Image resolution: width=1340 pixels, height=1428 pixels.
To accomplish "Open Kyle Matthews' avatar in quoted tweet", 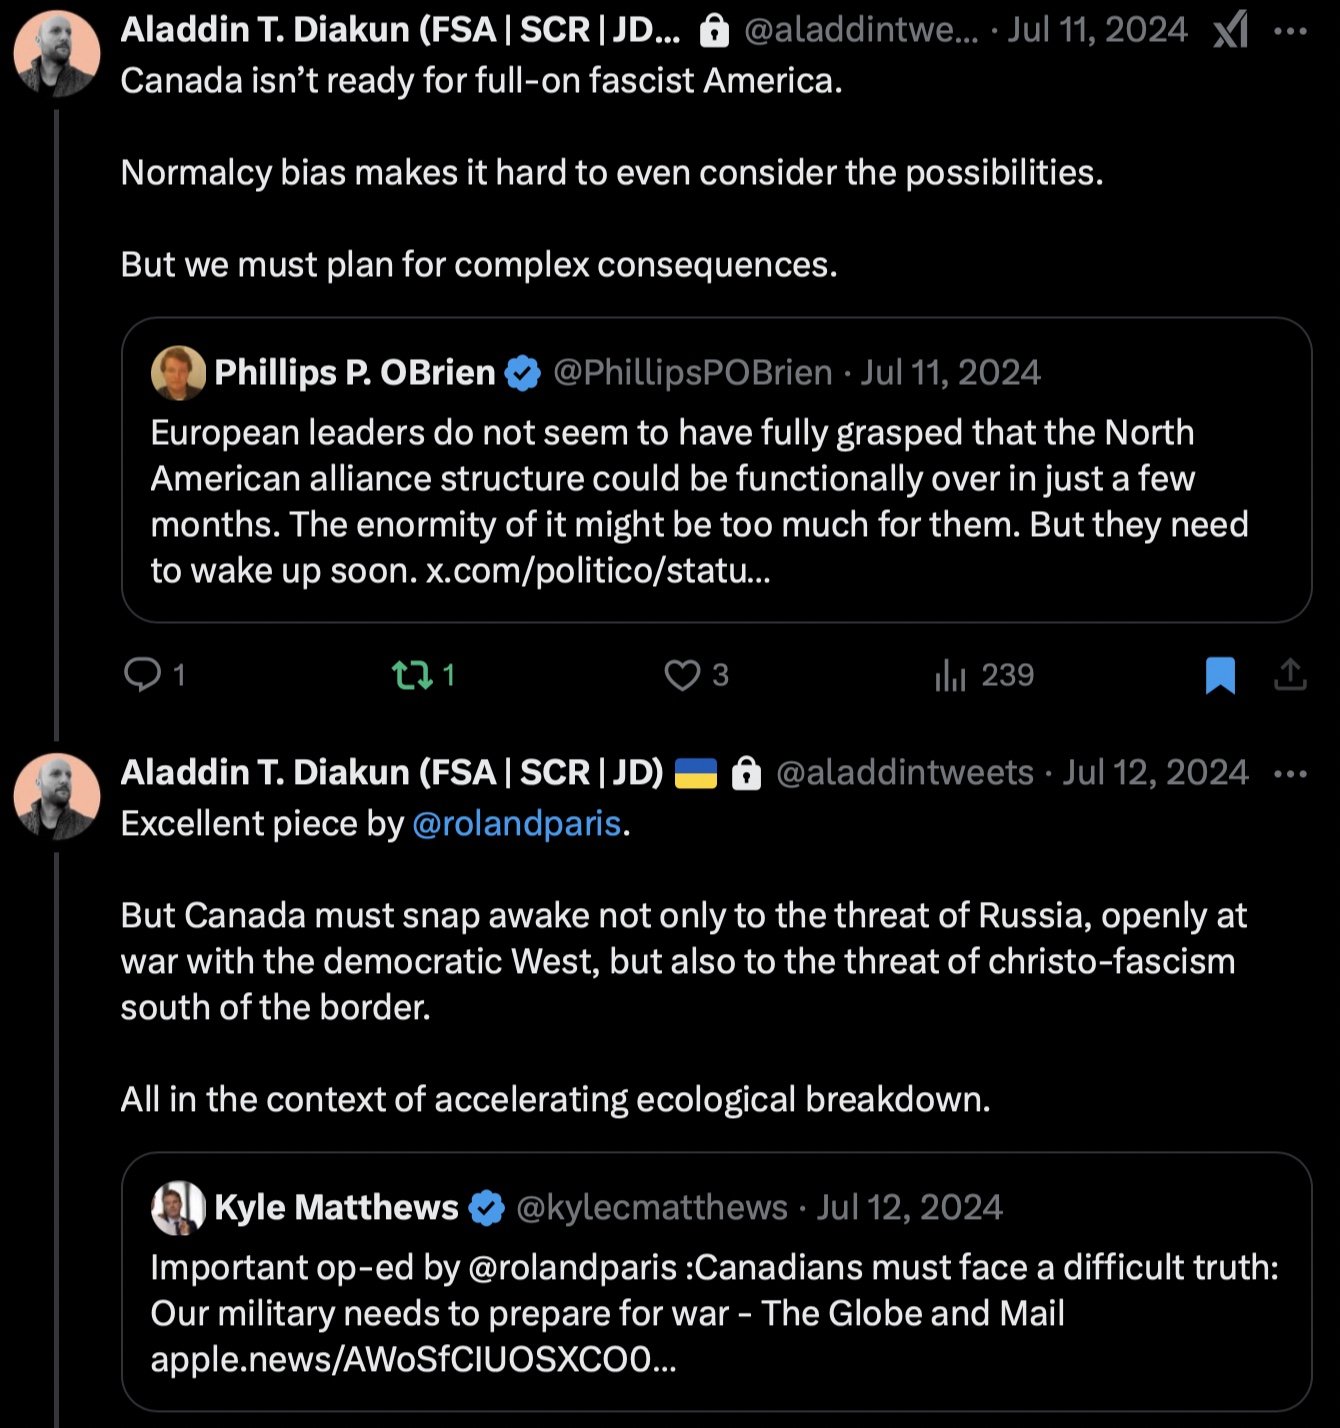I will pos(178,1207).
